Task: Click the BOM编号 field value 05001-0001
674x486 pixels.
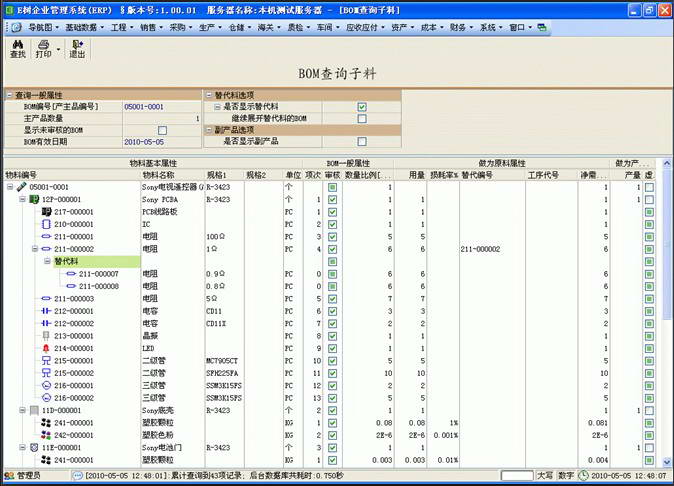Action: point(162,107)
